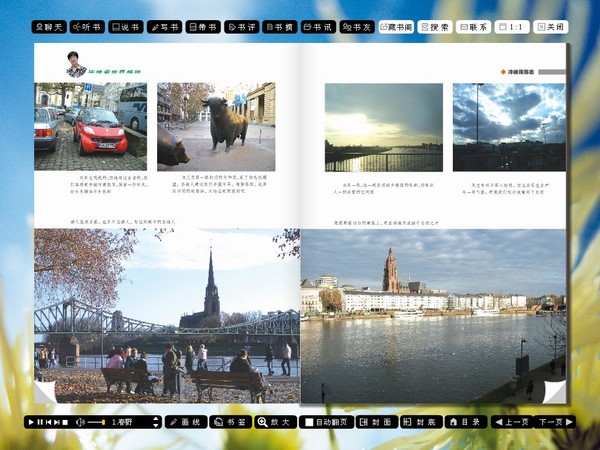Adjust the music volume slider
600x450 pixels.
pos(96,422)
